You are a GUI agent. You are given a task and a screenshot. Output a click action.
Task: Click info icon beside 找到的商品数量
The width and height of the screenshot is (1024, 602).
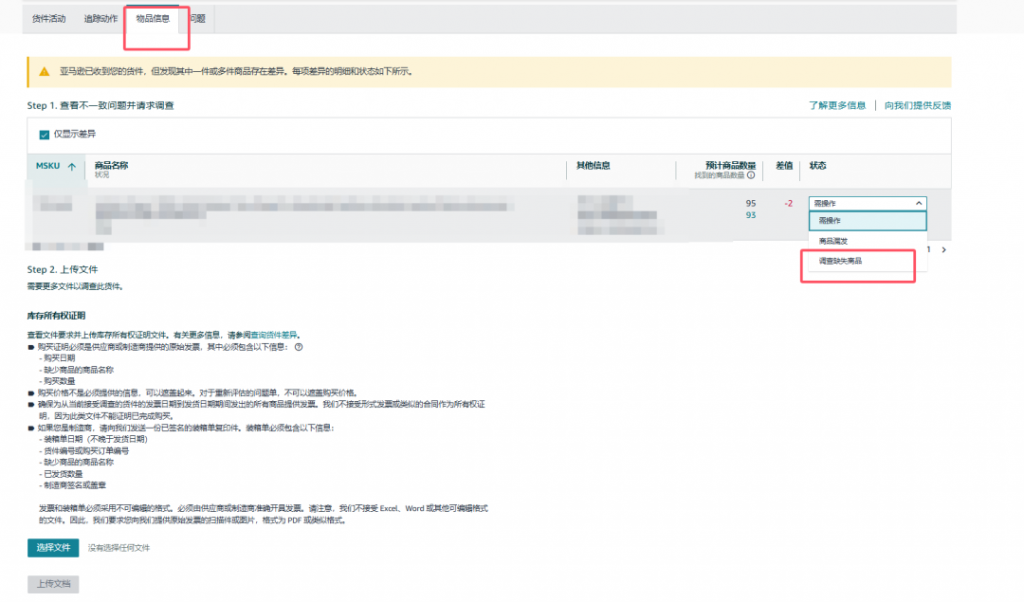(x=751, y=175)
